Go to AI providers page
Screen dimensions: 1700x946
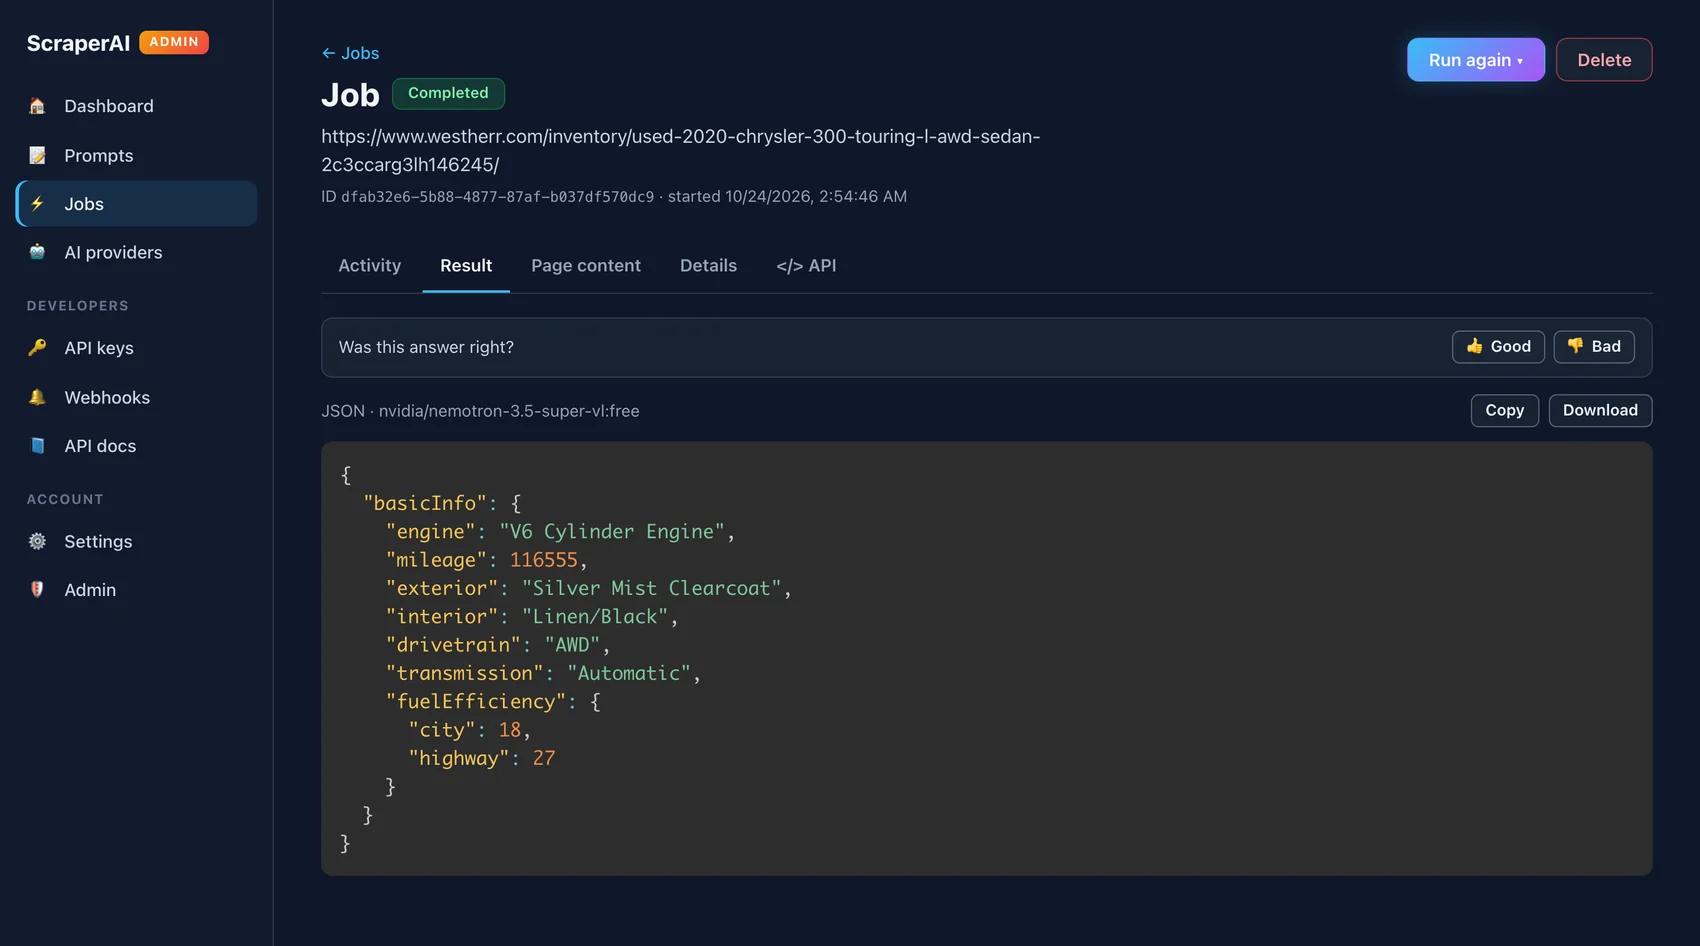(136, 252)
